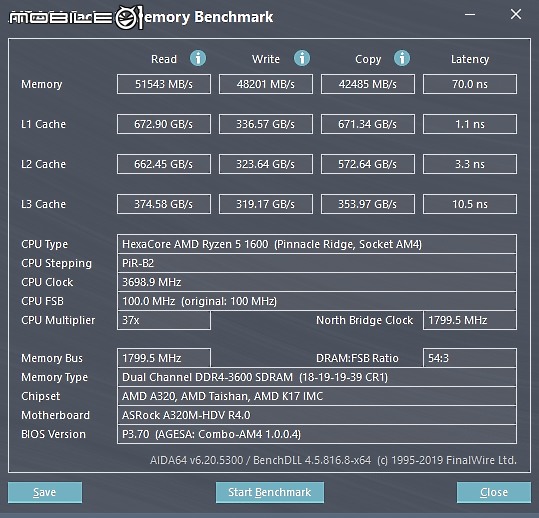Click the L1 Cache row label
Image resolution: width=539 pixels, height=518 pixels.
tap(43, 124)
